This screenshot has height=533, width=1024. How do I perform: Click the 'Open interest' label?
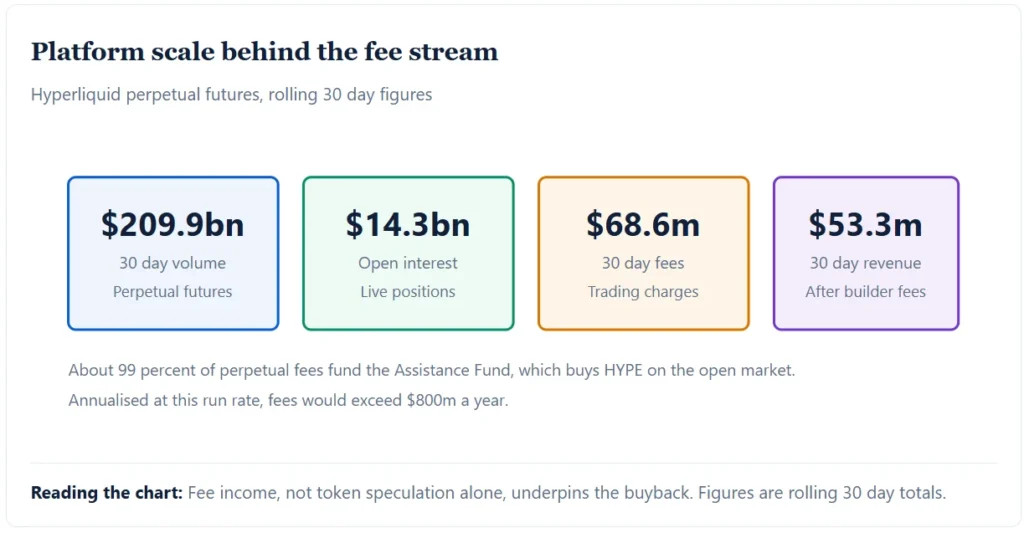click(408, 263)
